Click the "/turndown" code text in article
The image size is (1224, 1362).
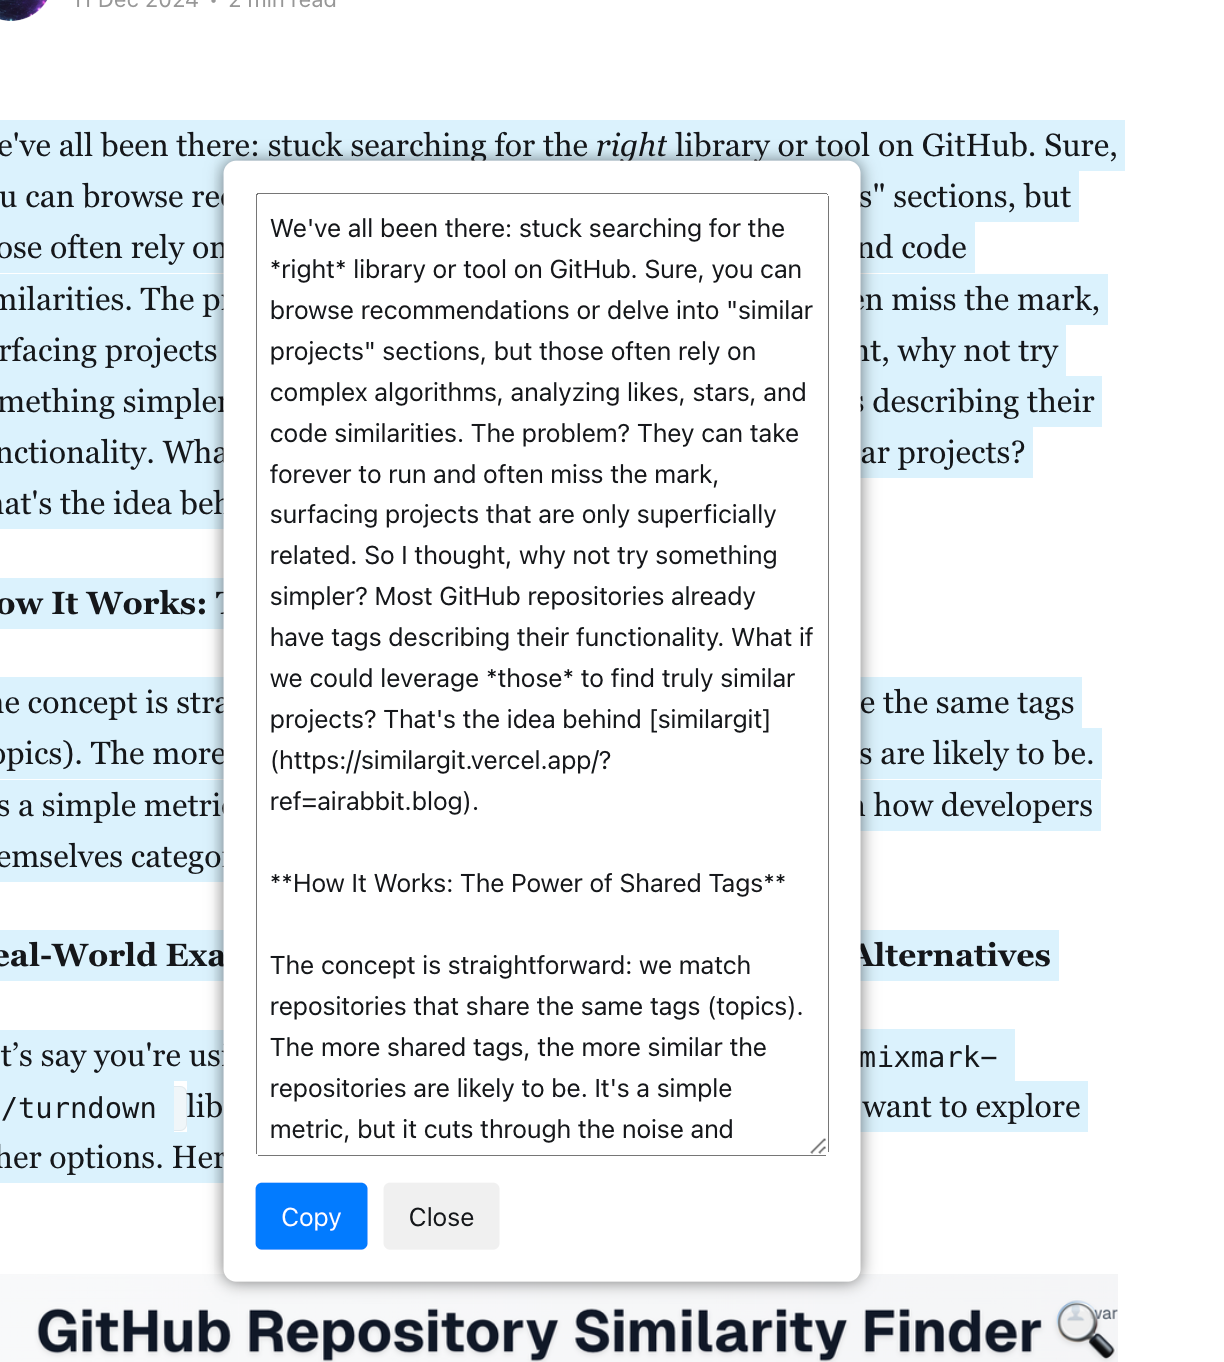click(x=79, y=1108)
